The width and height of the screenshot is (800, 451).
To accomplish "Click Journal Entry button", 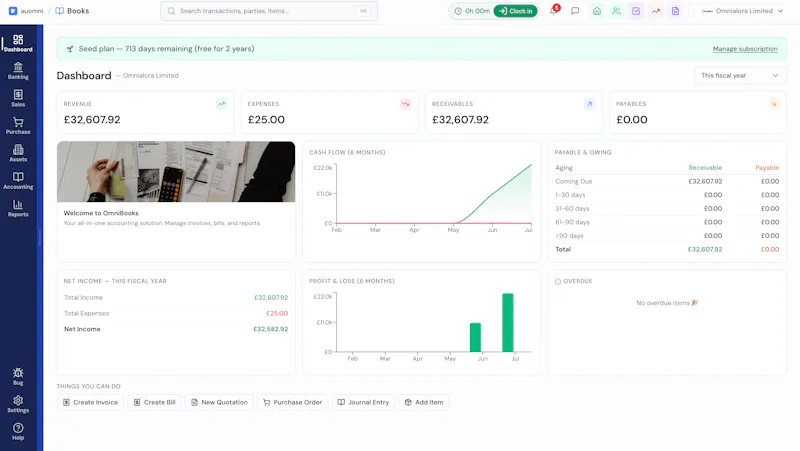I will pyautogui.click(x=363, y=402).
